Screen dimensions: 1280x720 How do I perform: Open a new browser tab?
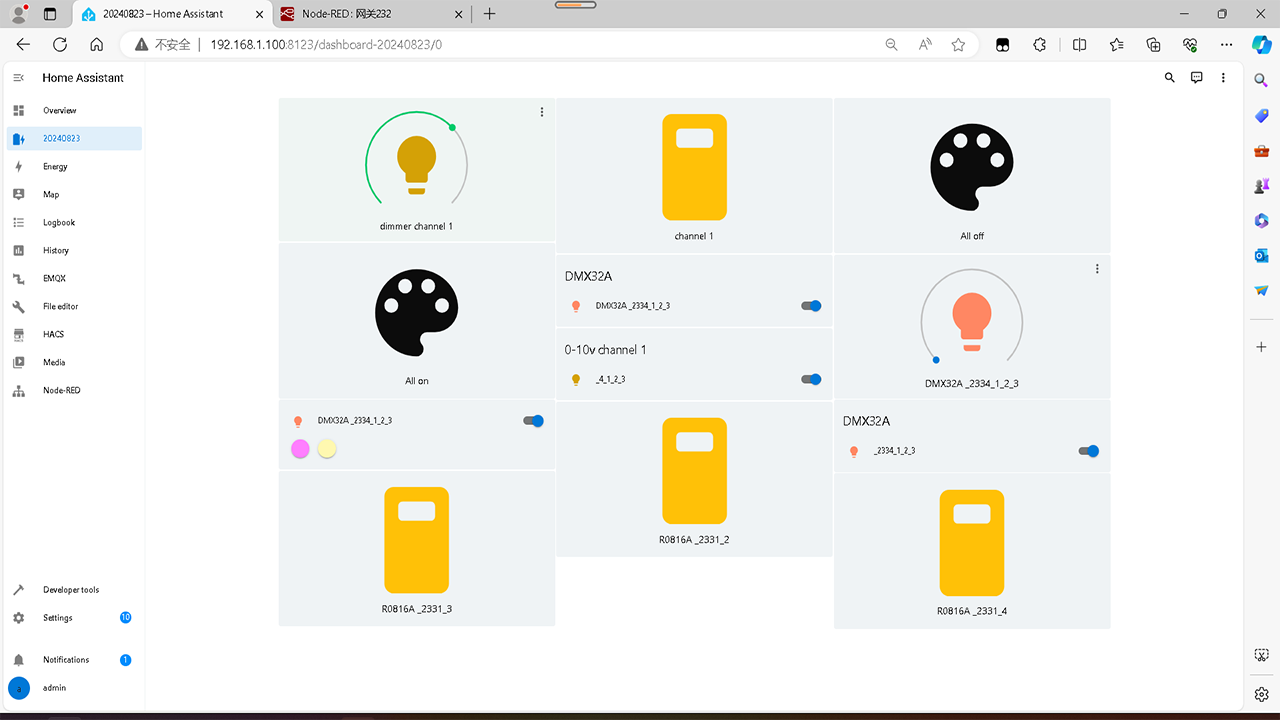489,14
